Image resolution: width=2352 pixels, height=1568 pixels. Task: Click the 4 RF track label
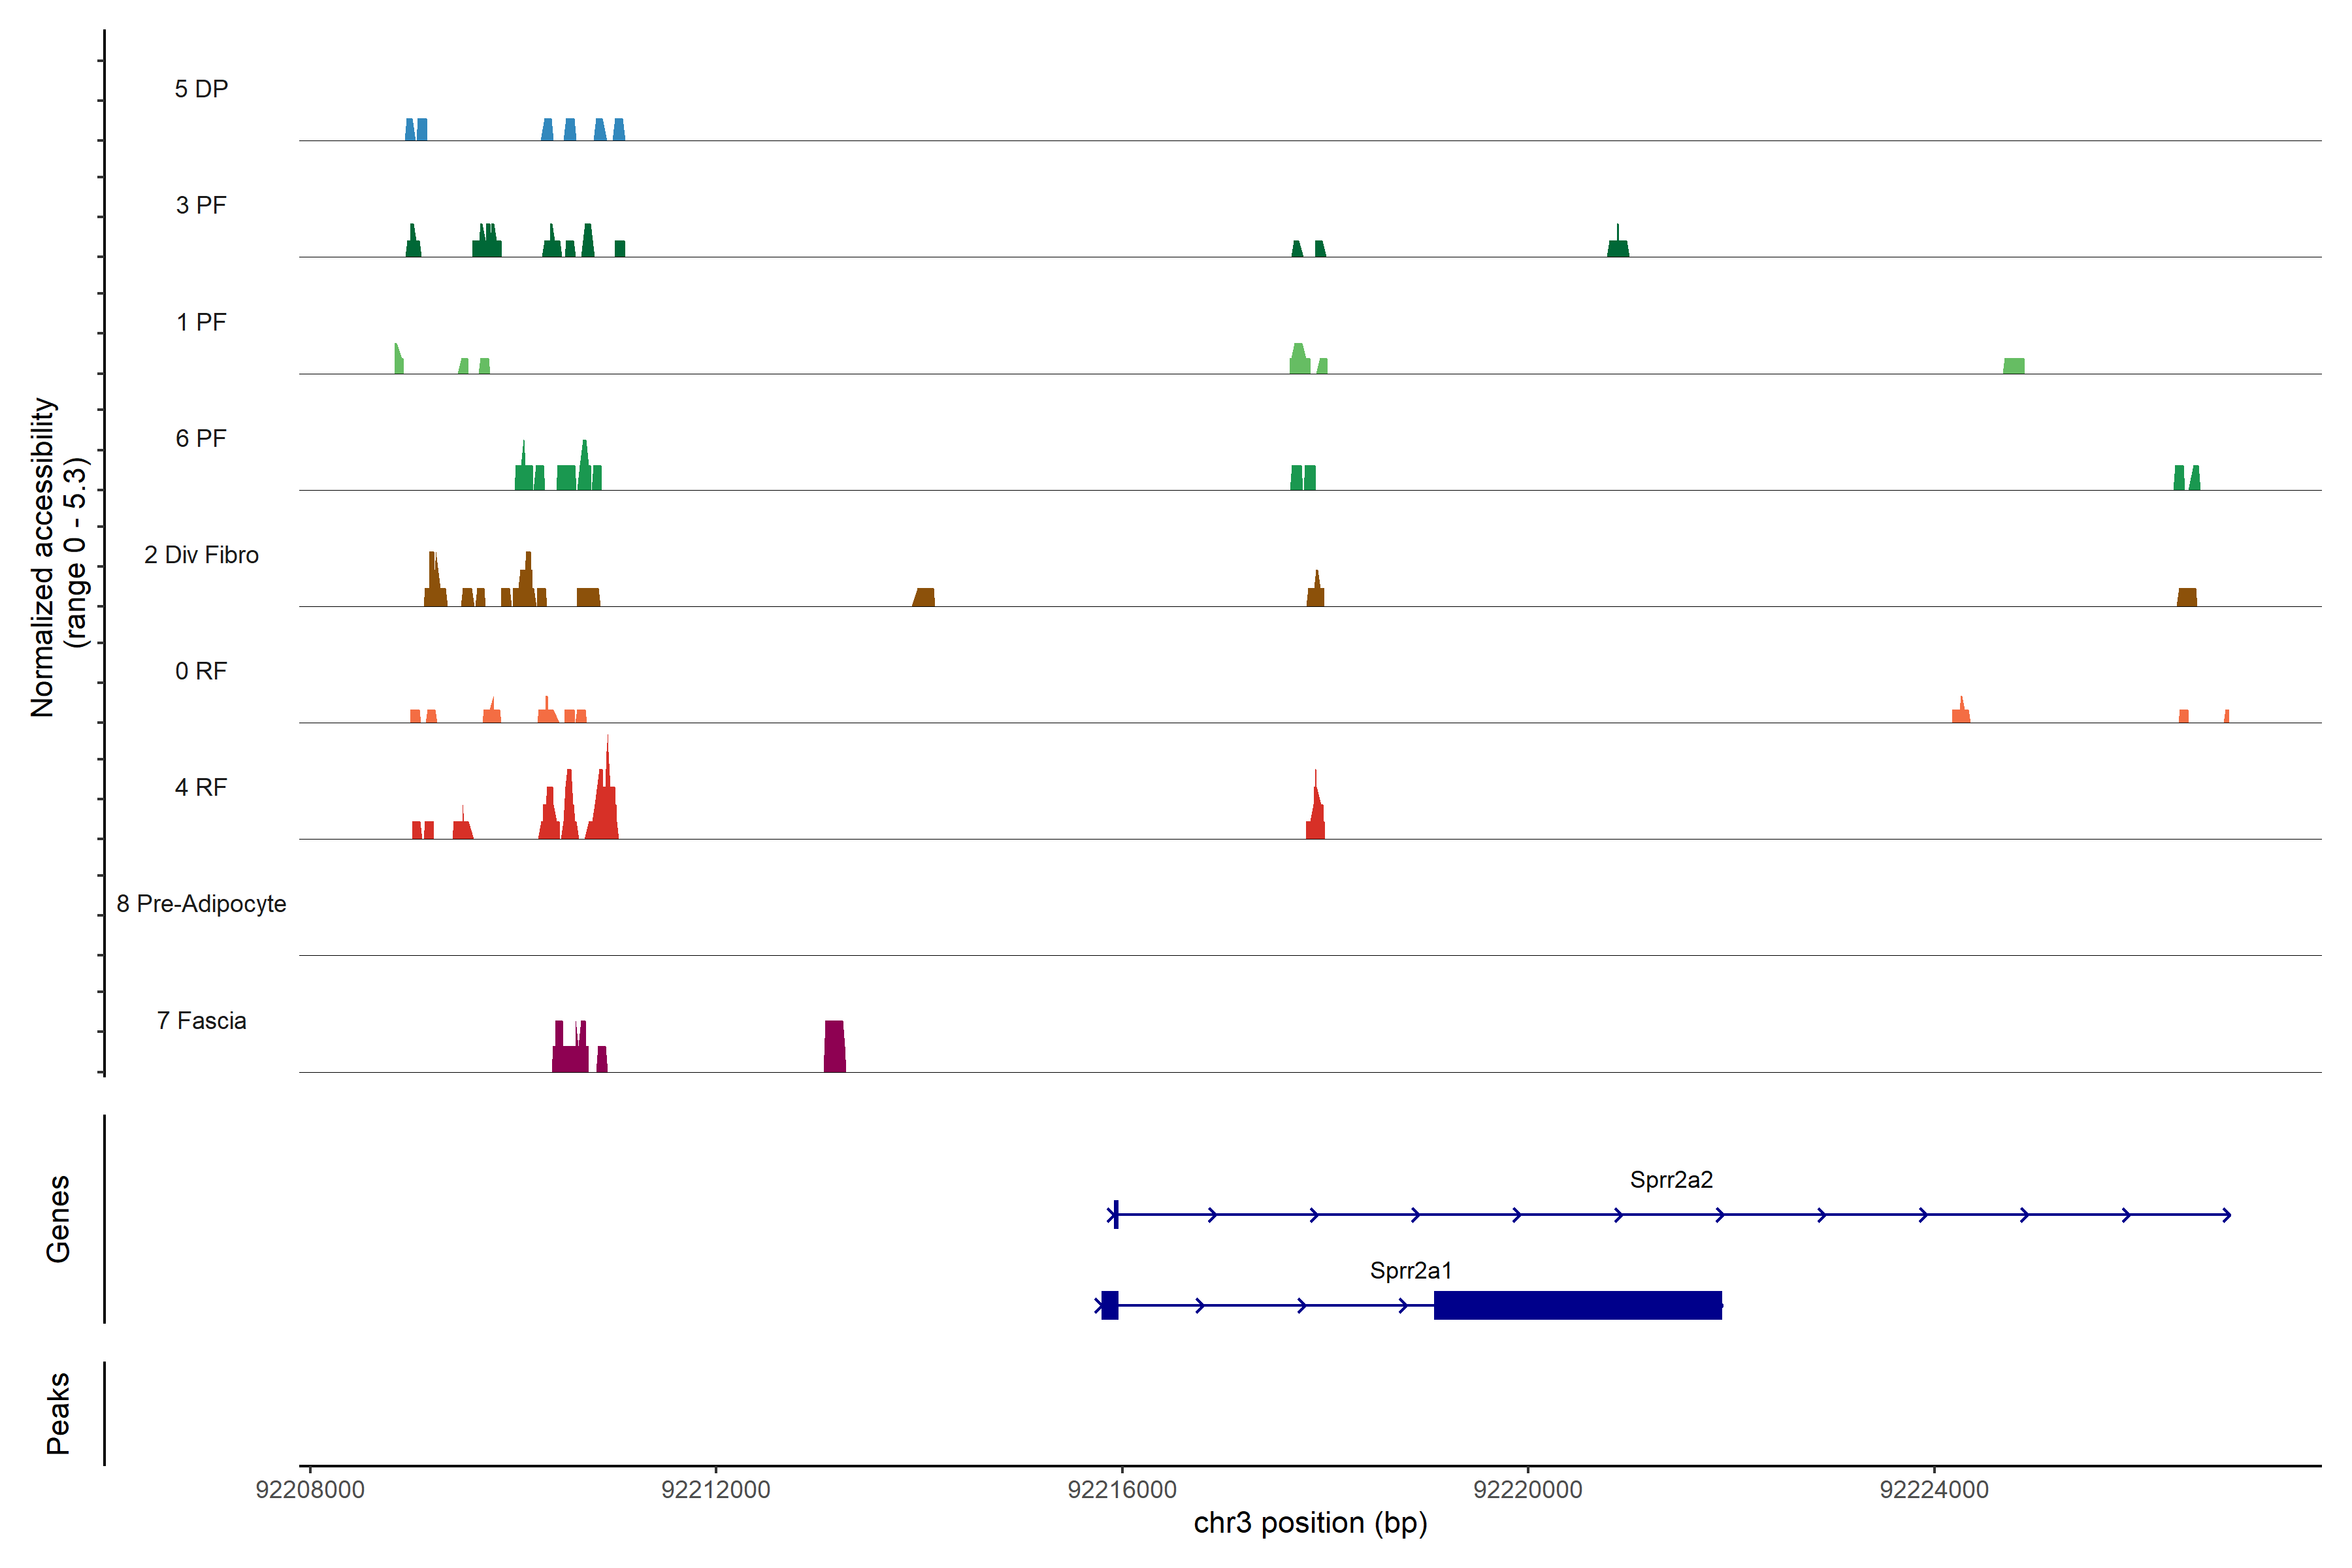[x=201, y=787]
